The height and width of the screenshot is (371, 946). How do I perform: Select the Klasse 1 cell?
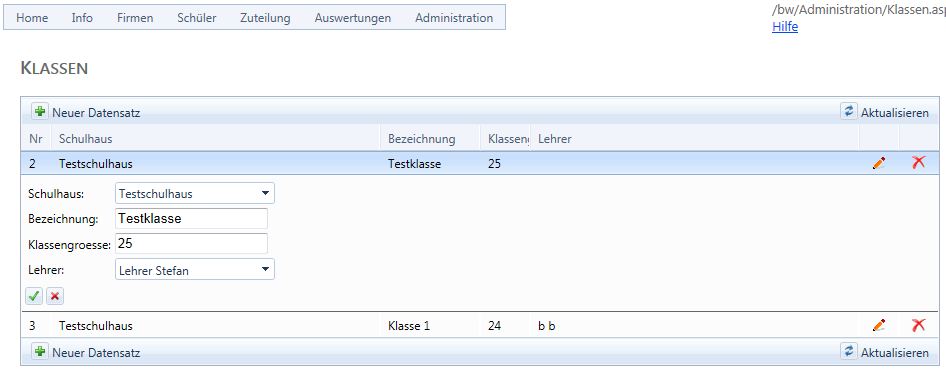tap(409, 326)
